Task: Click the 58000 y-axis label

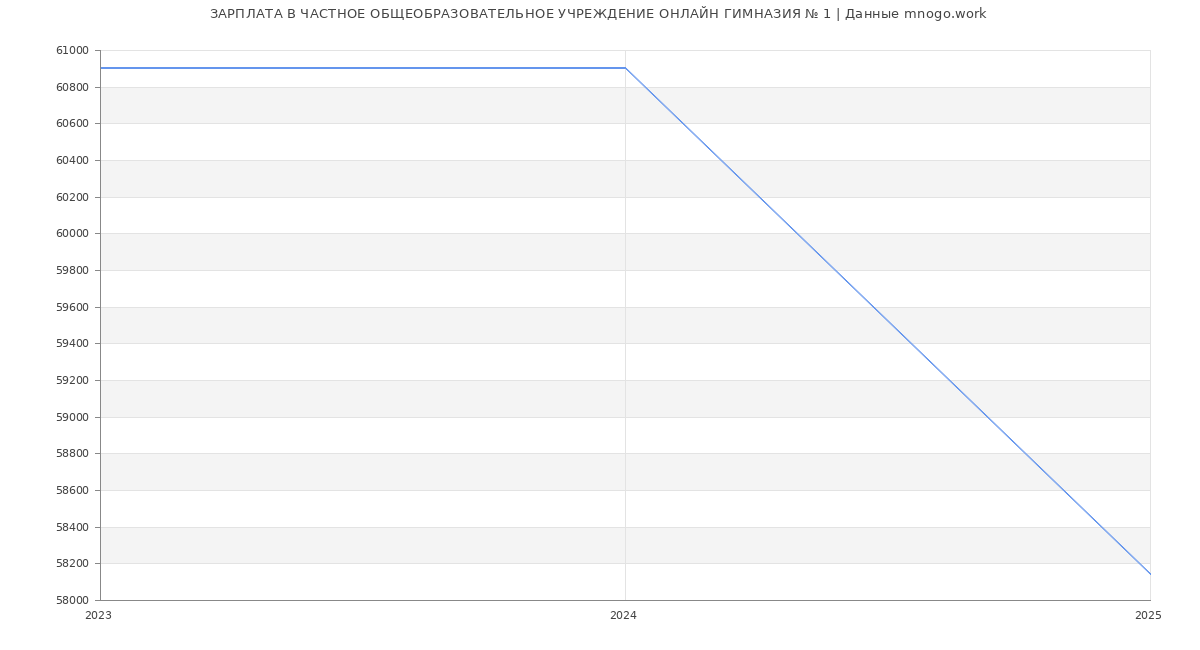Action: [x=72, y=601]
